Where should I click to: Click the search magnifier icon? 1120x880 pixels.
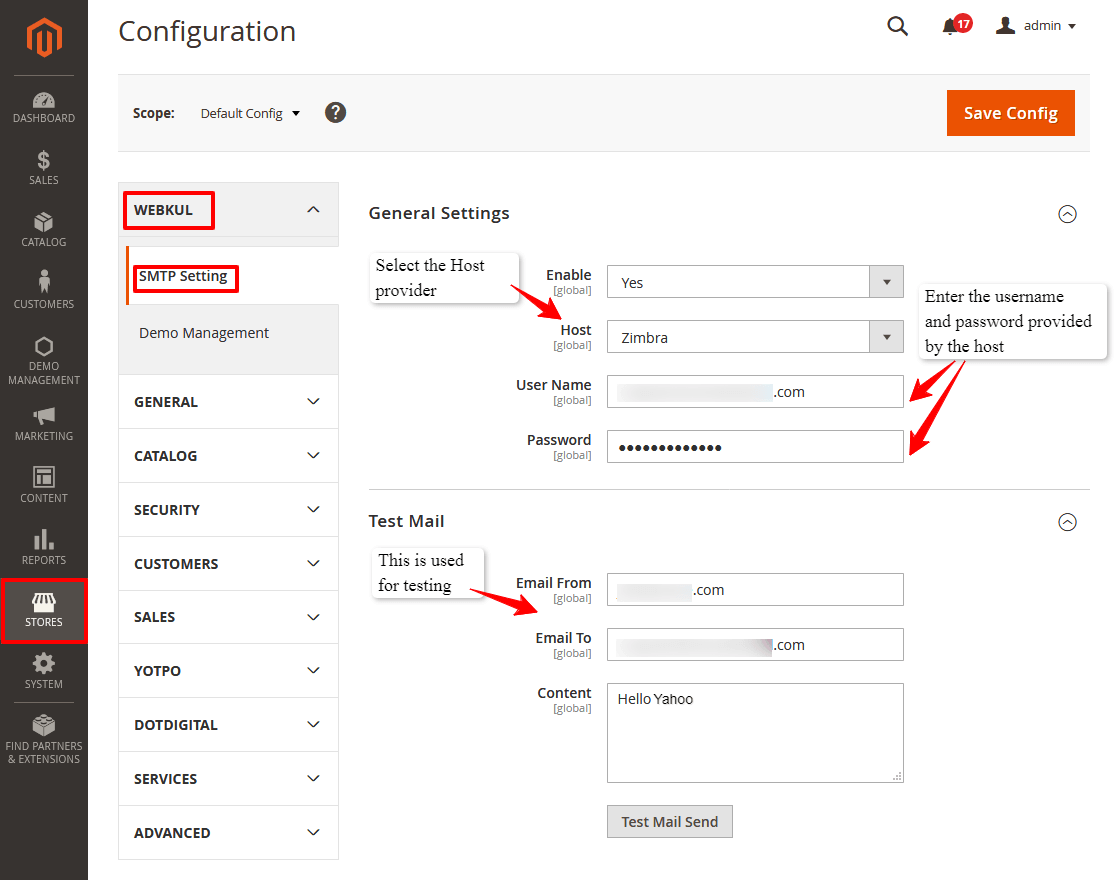click(897, 26)
